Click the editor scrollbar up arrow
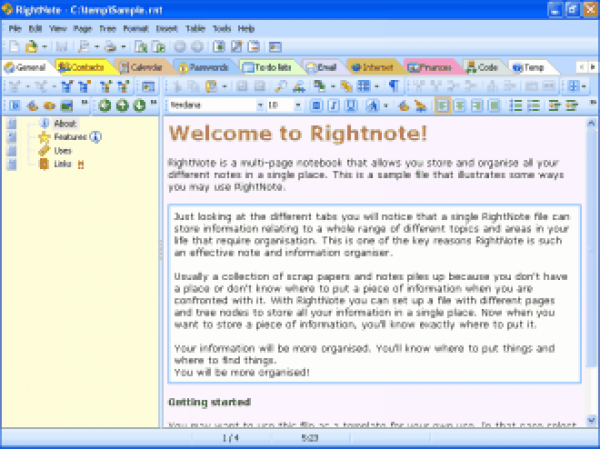 point(591,123)
